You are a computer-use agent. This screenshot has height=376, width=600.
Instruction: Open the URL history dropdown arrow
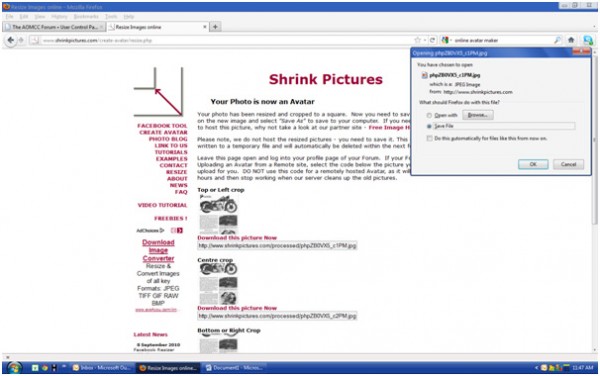coord(425,40)
